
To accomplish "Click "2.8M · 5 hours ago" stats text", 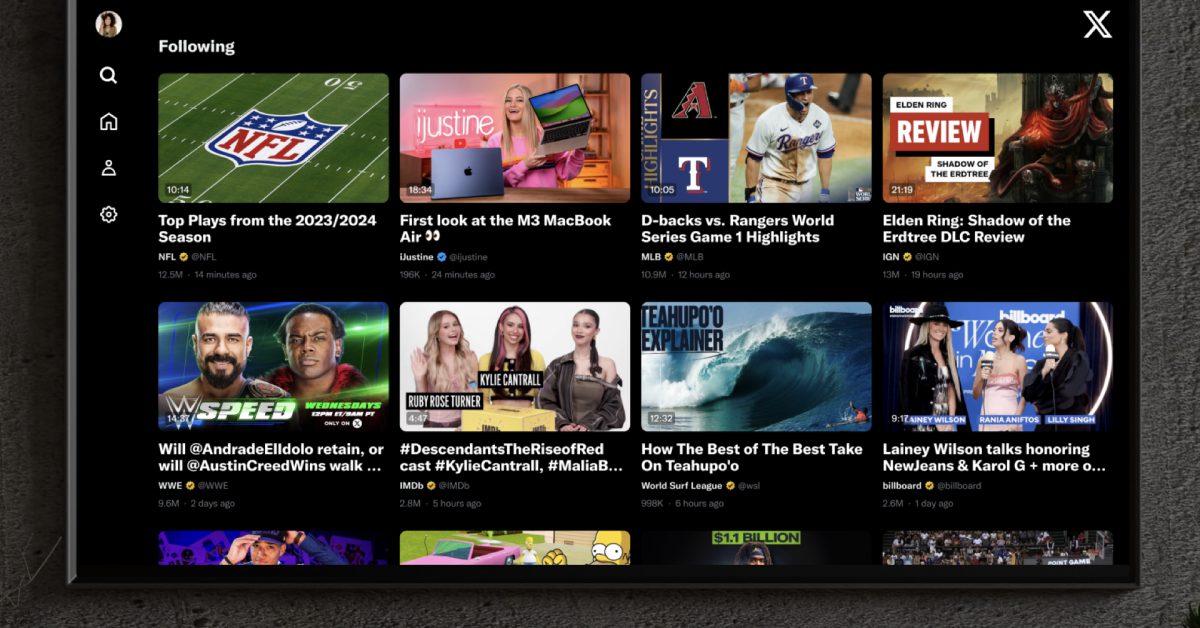I will pyautogui.click(x=440, y=504).
